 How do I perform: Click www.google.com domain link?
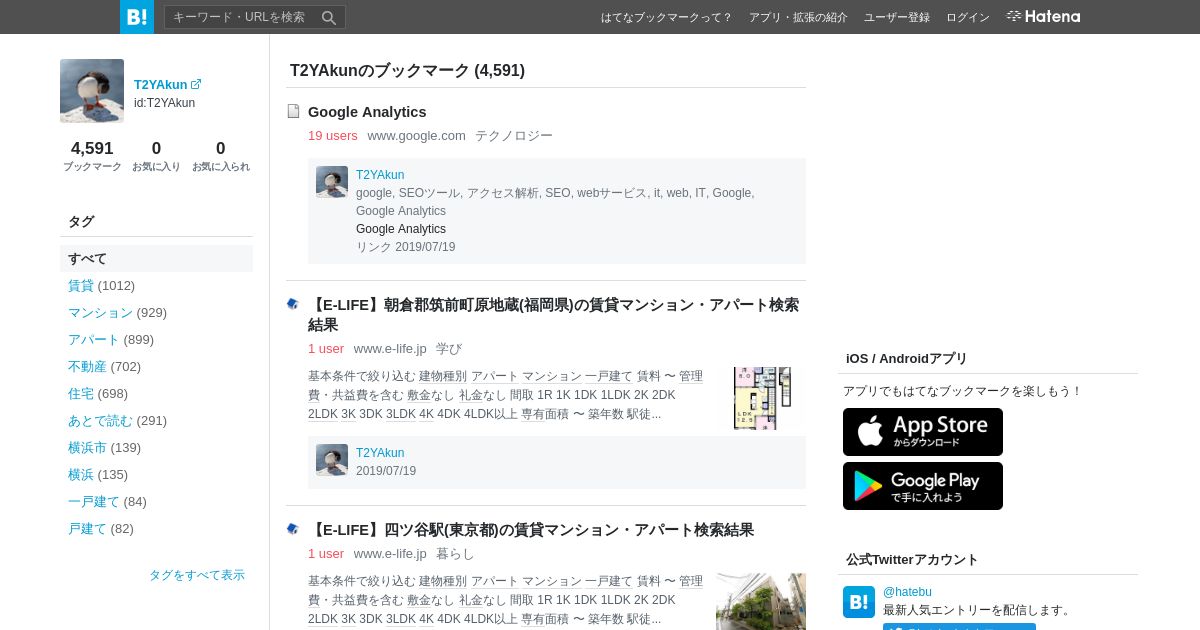pyautogui.click(x=416, y=135)
